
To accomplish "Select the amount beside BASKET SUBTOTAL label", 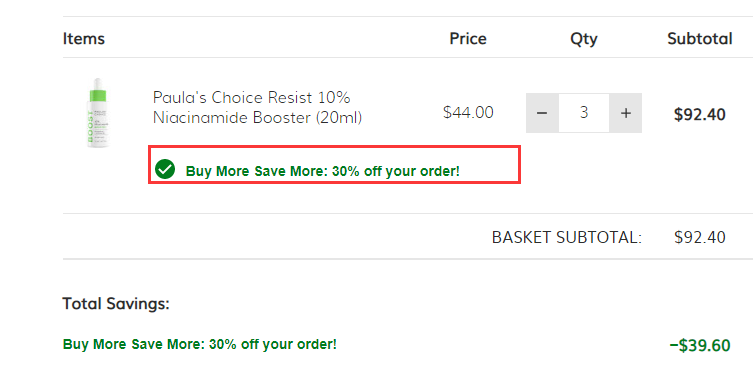I will coord(700,237).
